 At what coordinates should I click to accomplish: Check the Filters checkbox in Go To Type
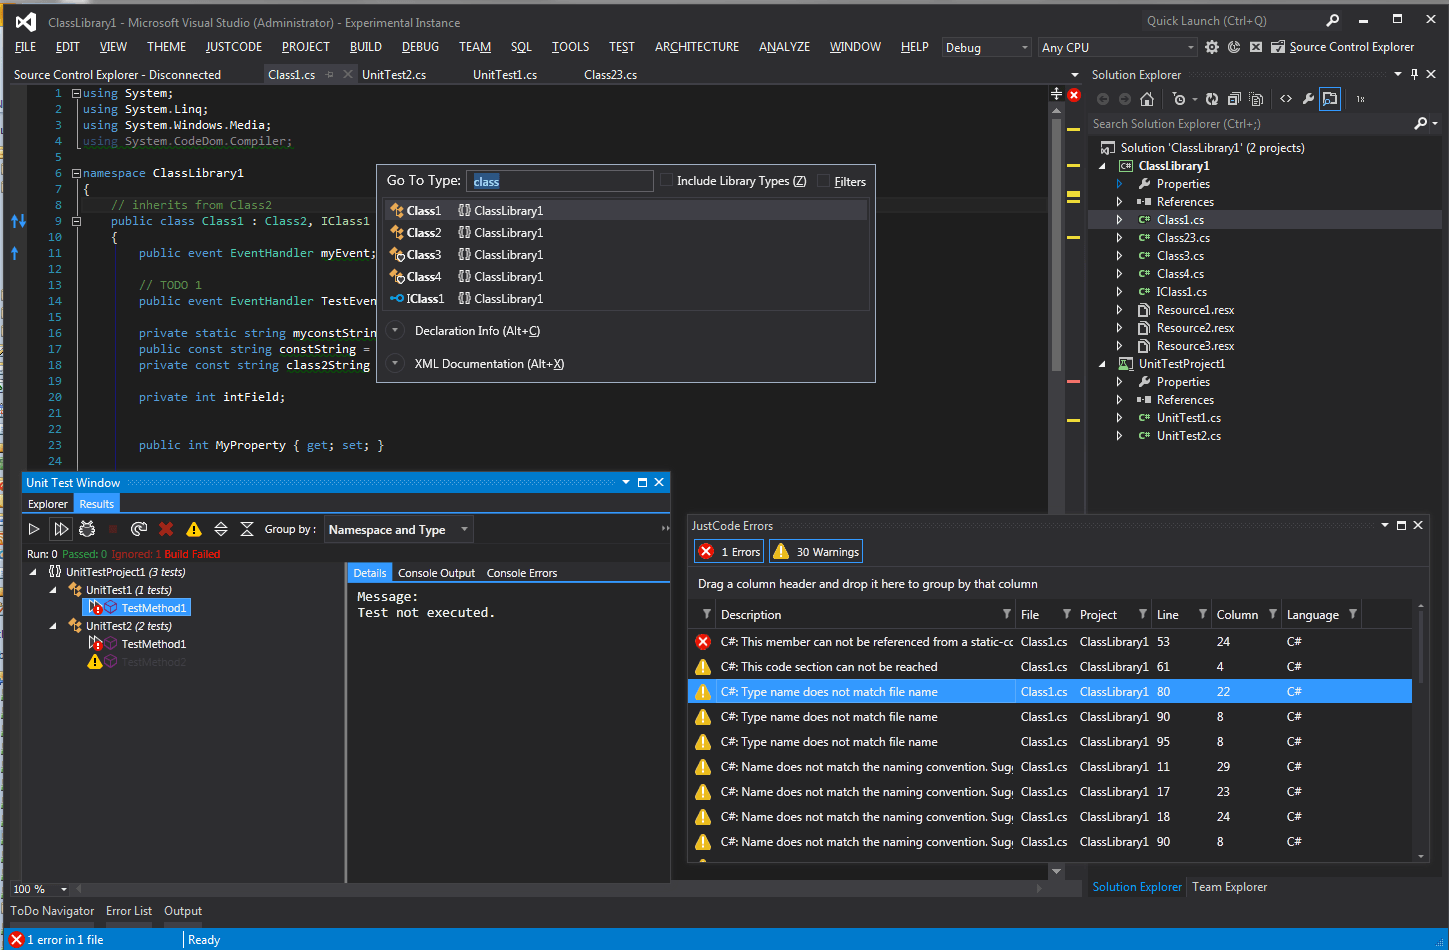coord(824,181)
